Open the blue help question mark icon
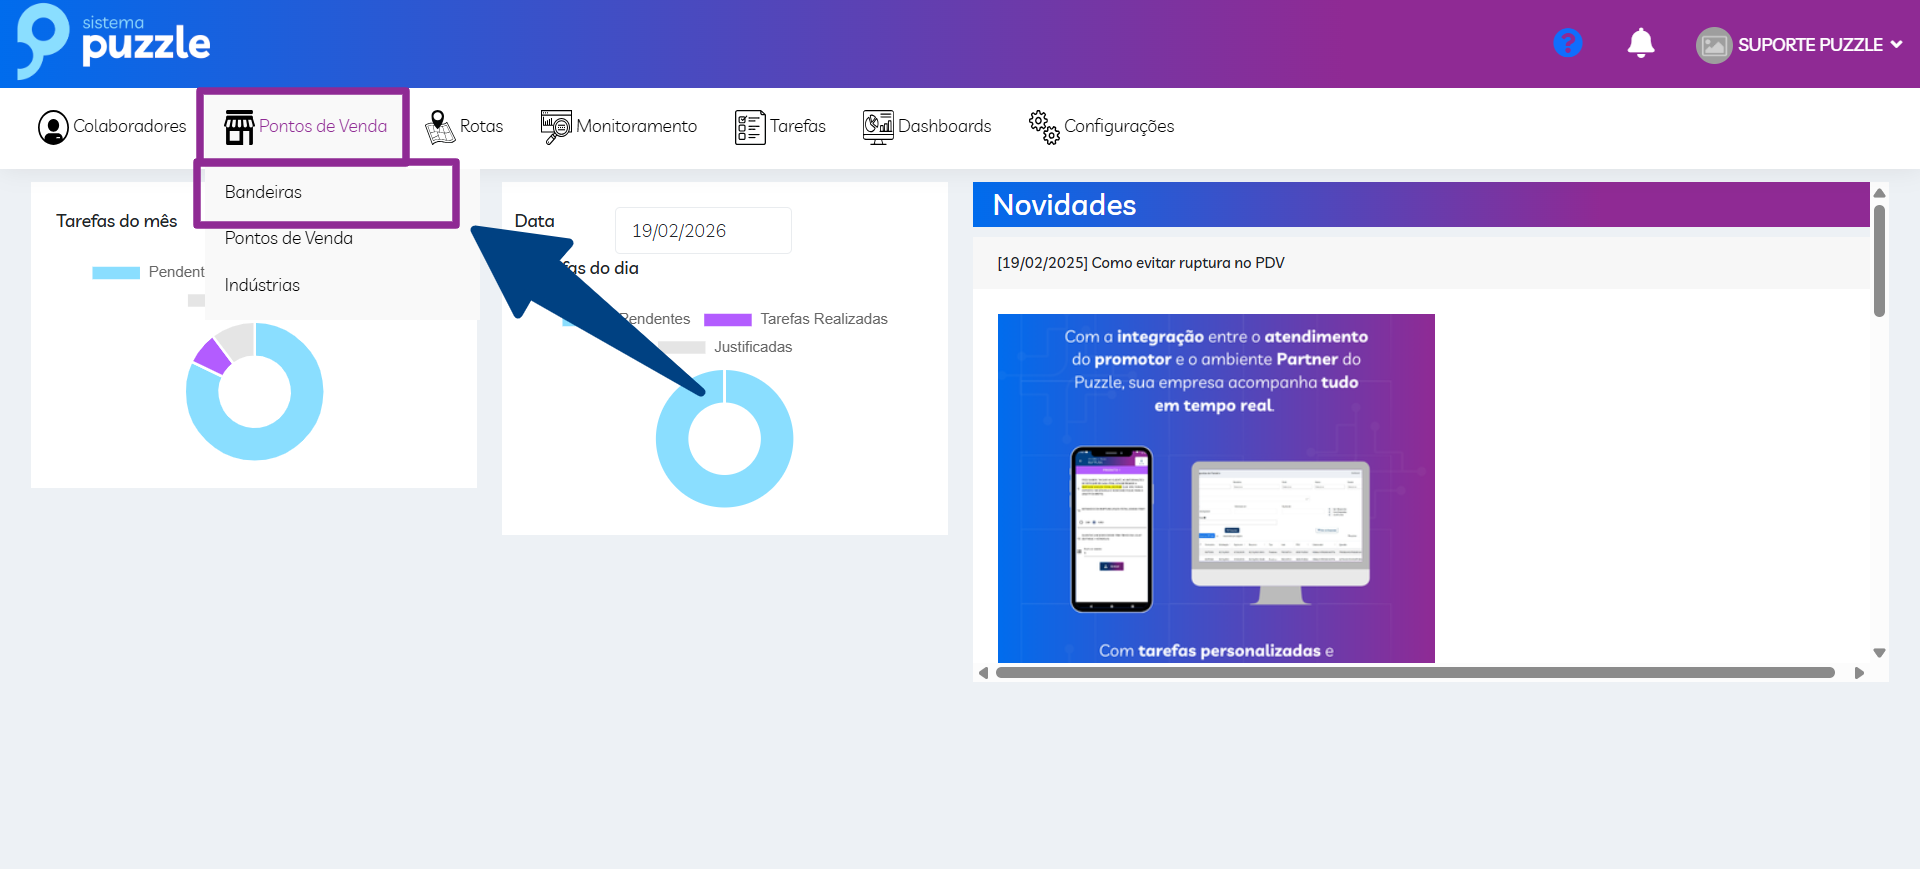The width and height of the screenshot is (1920, 869). click(1567, 43)
